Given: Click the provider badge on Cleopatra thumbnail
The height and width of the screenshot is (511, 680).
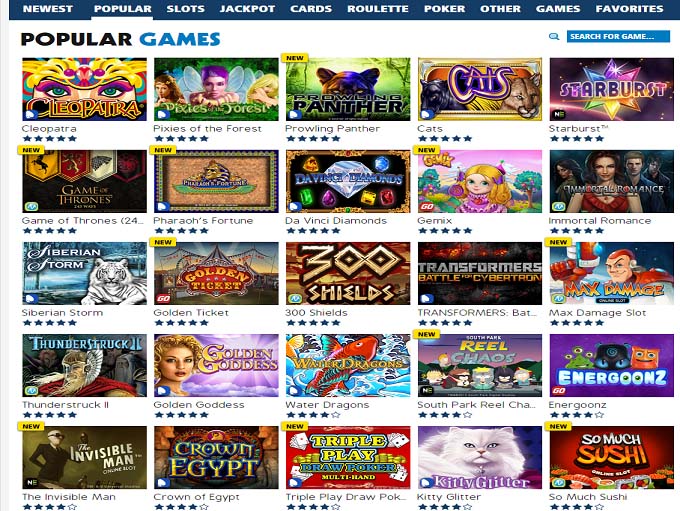Looking at the screenshot, I should point(31,115).
